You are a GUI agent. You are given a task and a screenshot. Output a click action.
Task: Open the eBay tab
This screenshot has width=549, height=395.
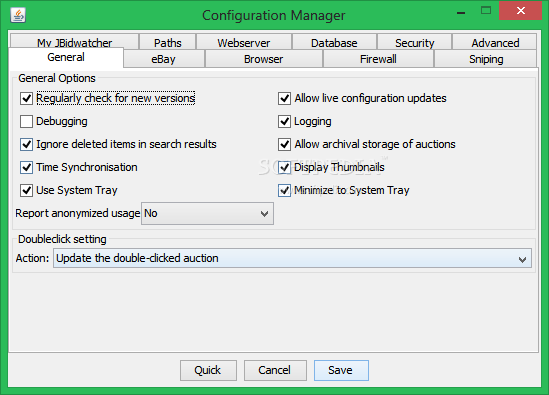click(164, 58)
